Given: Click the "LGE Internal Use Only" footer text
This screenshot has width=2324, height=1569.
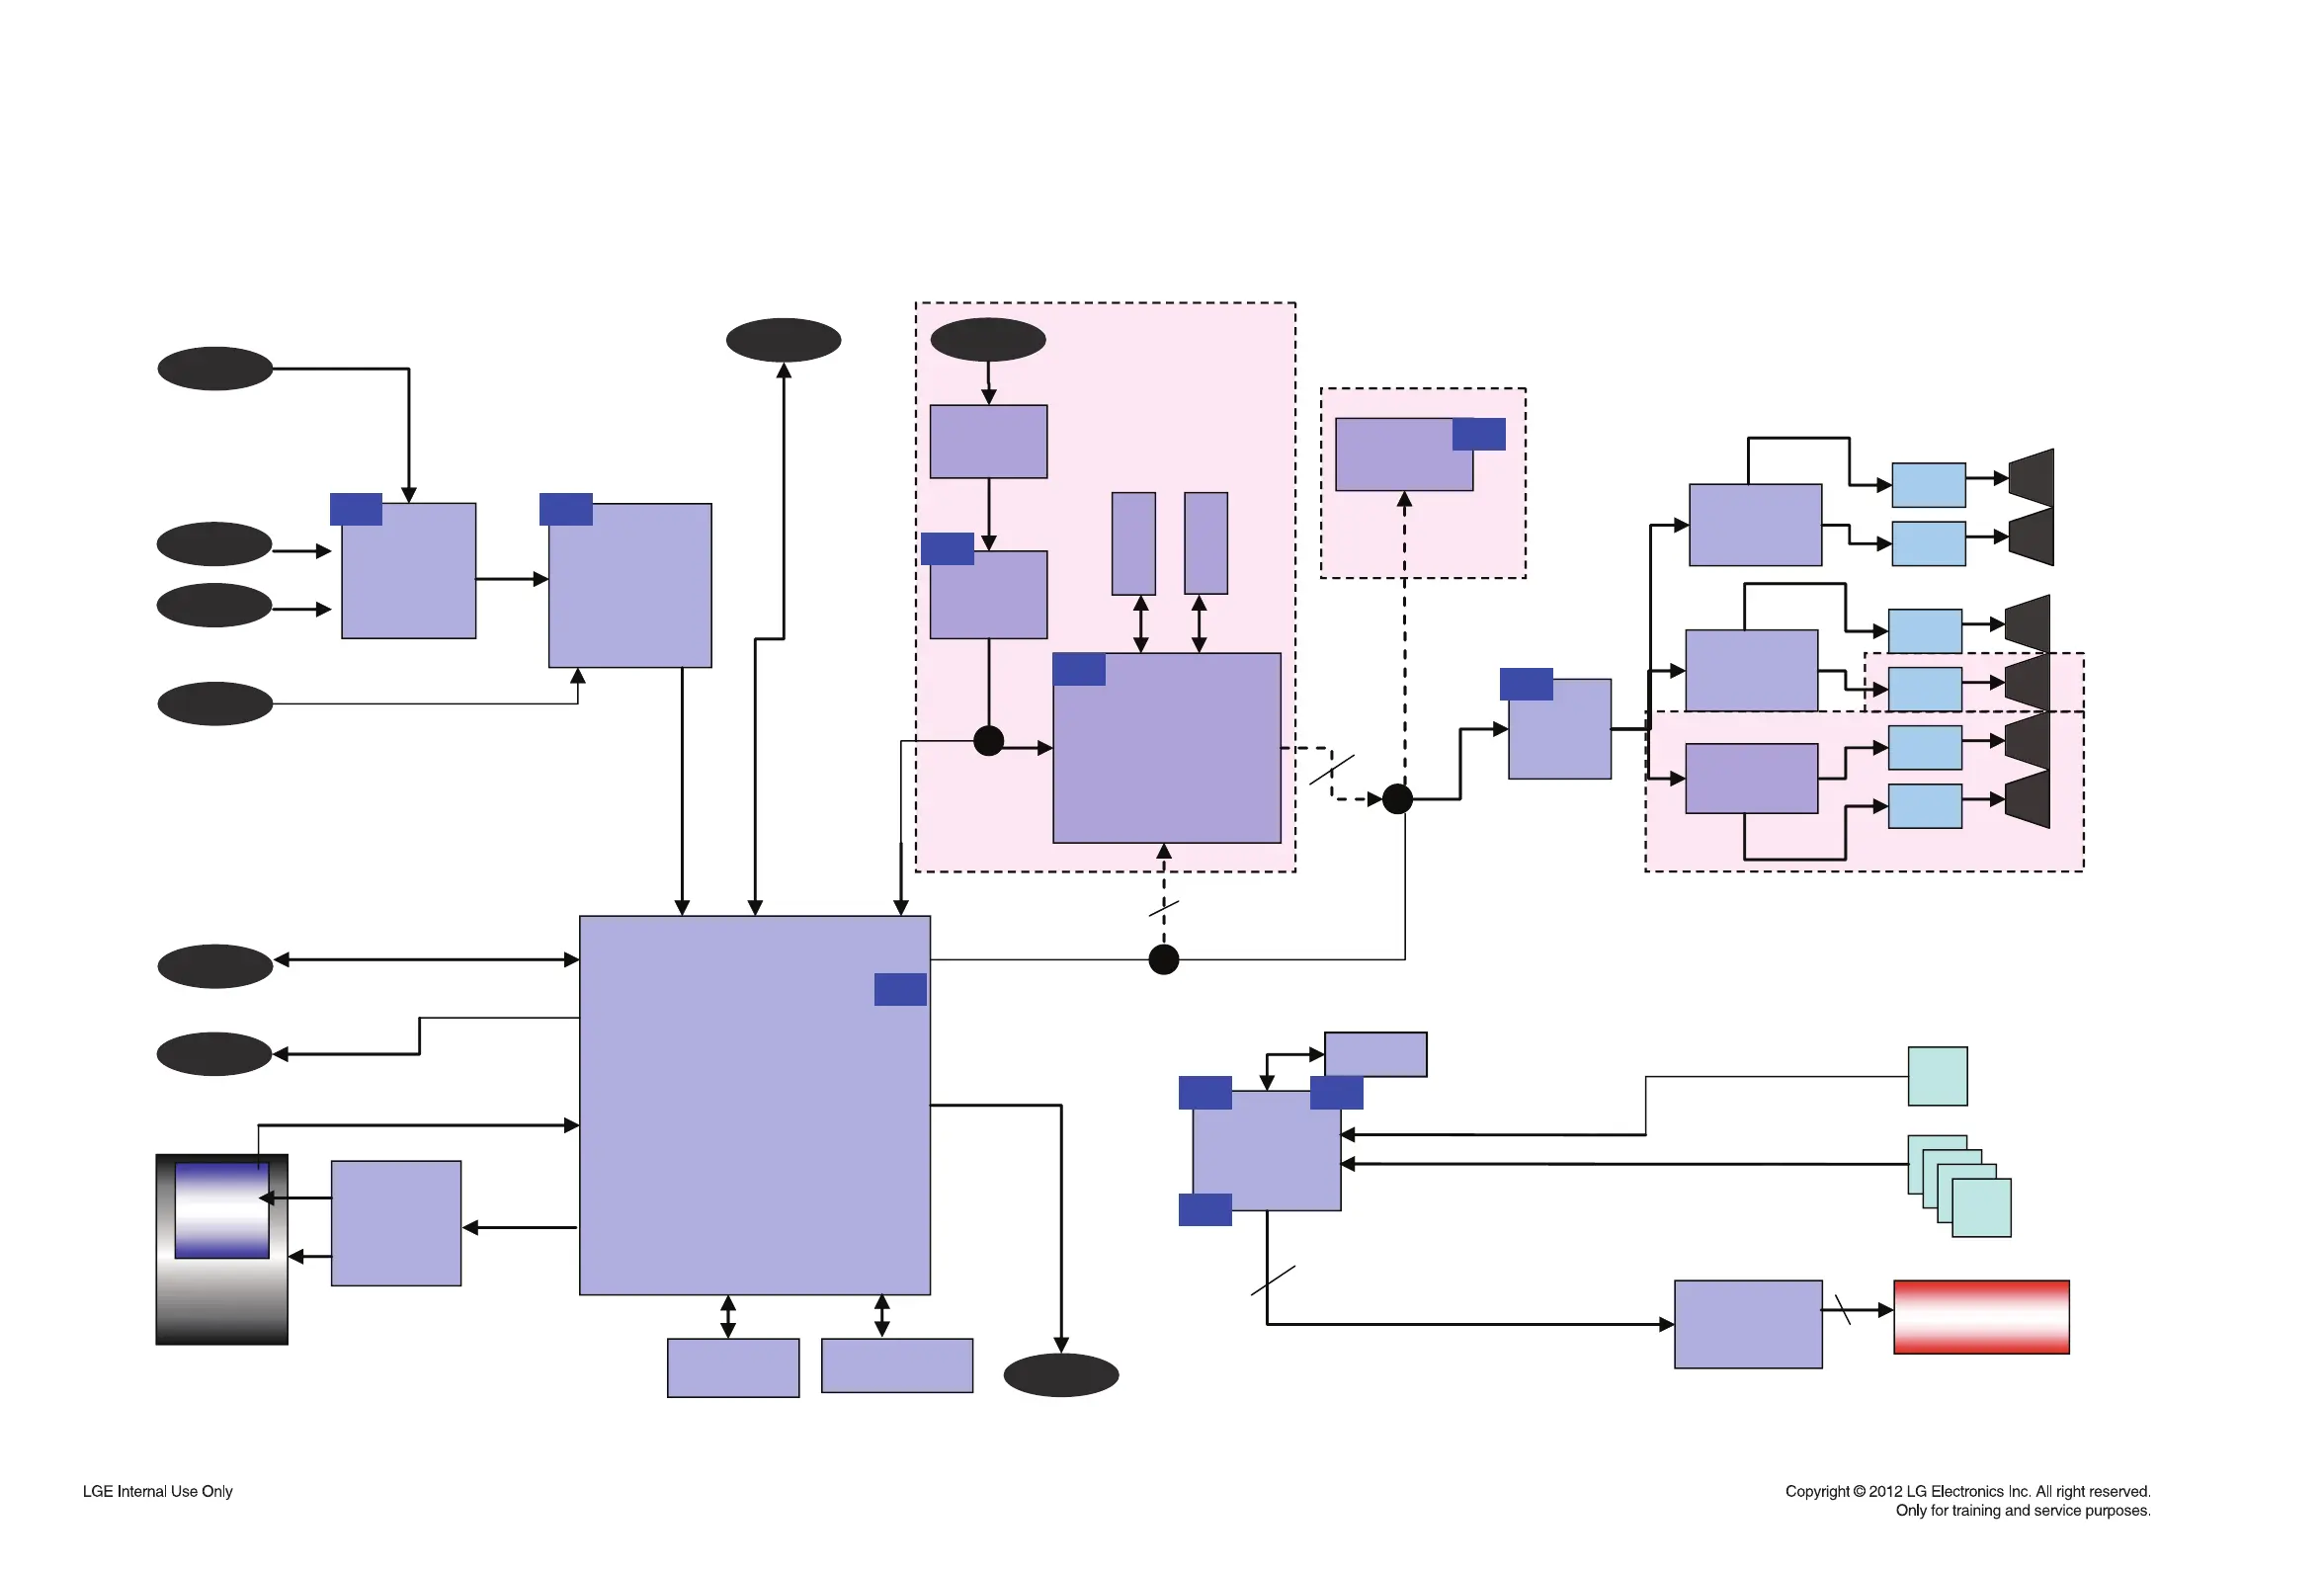Looking at the screenshot, I should click(x=157, y=1491).
